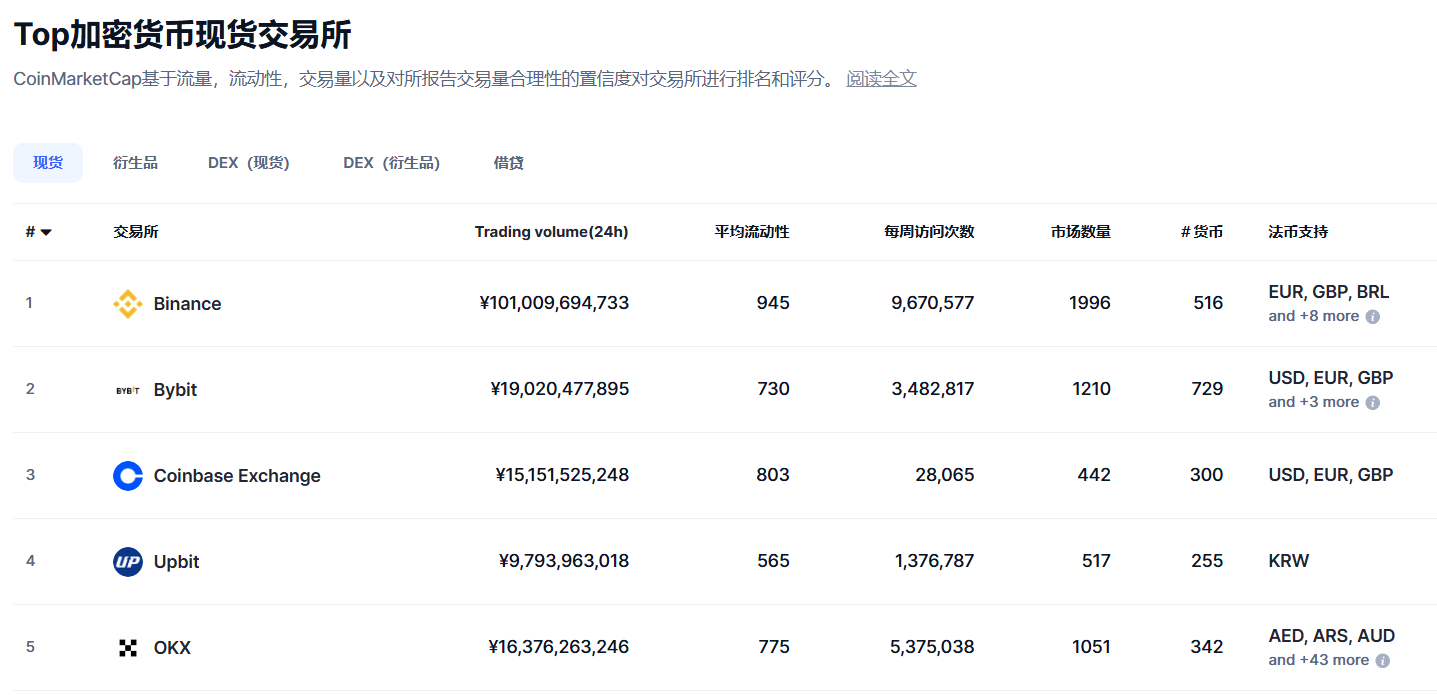Click Bybit coin count 729
This screenshot has width=1437, height=695.
coord(1207,389)
